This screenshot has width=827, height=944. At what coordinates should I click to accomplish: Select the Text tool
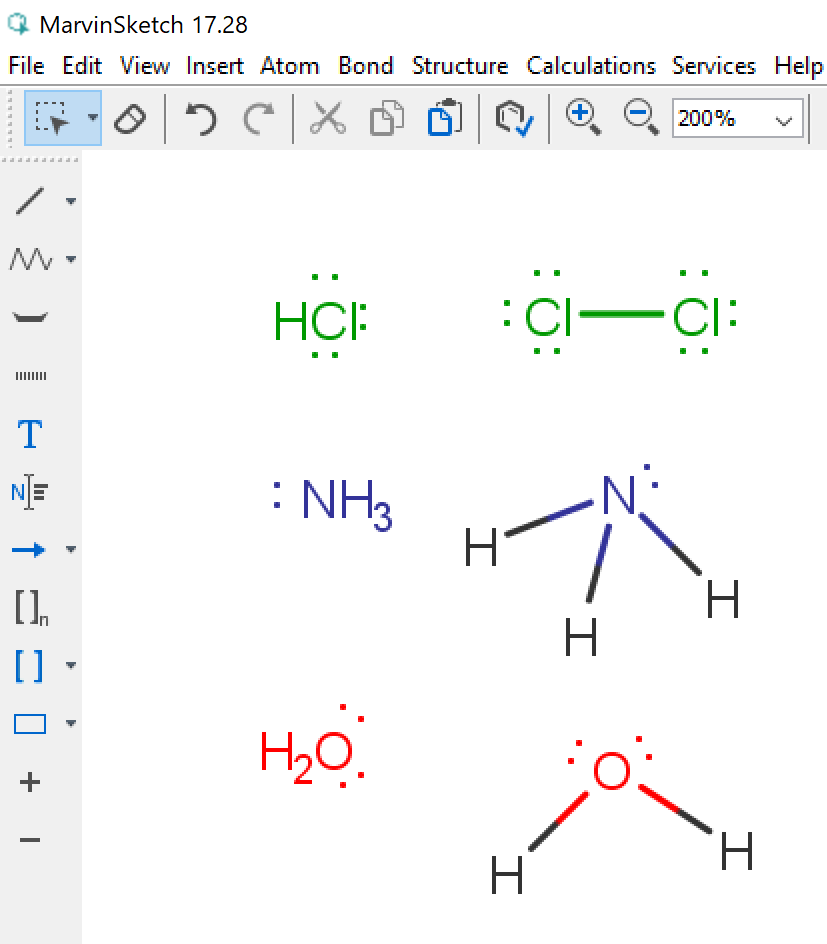(30, 435)
